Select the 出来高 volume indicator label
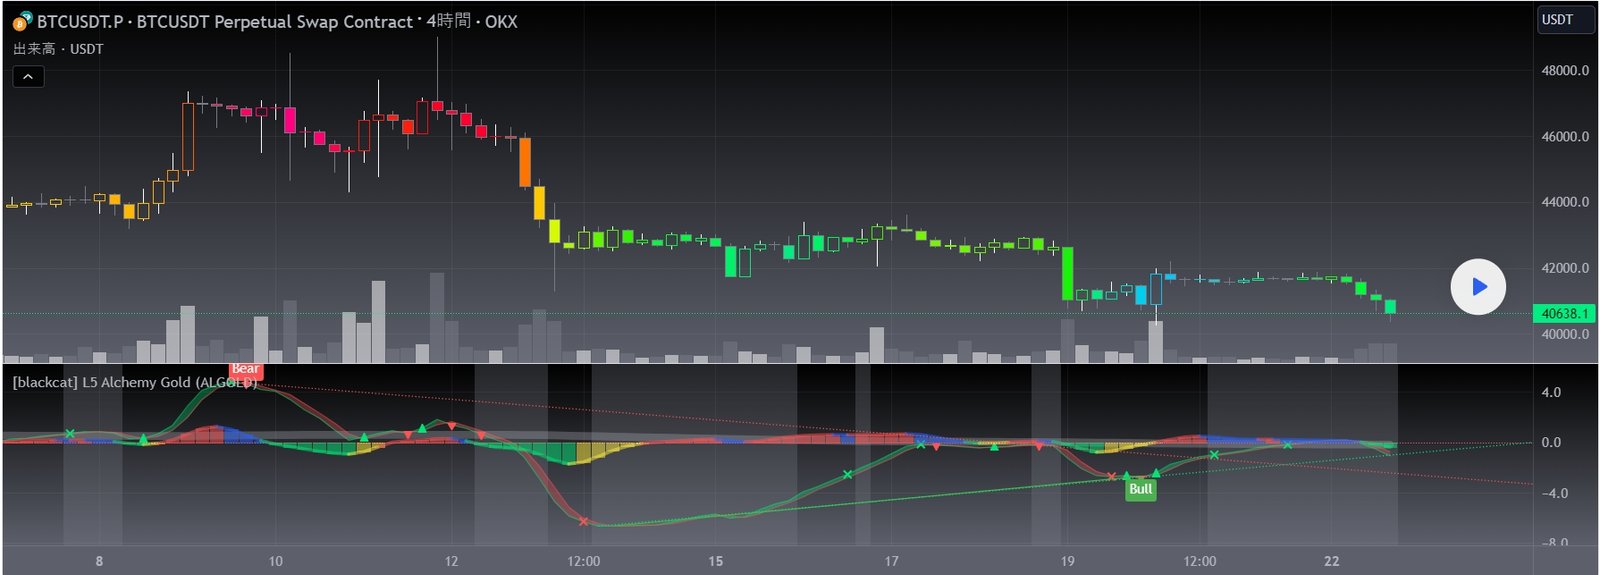 (x=34, y=49)
